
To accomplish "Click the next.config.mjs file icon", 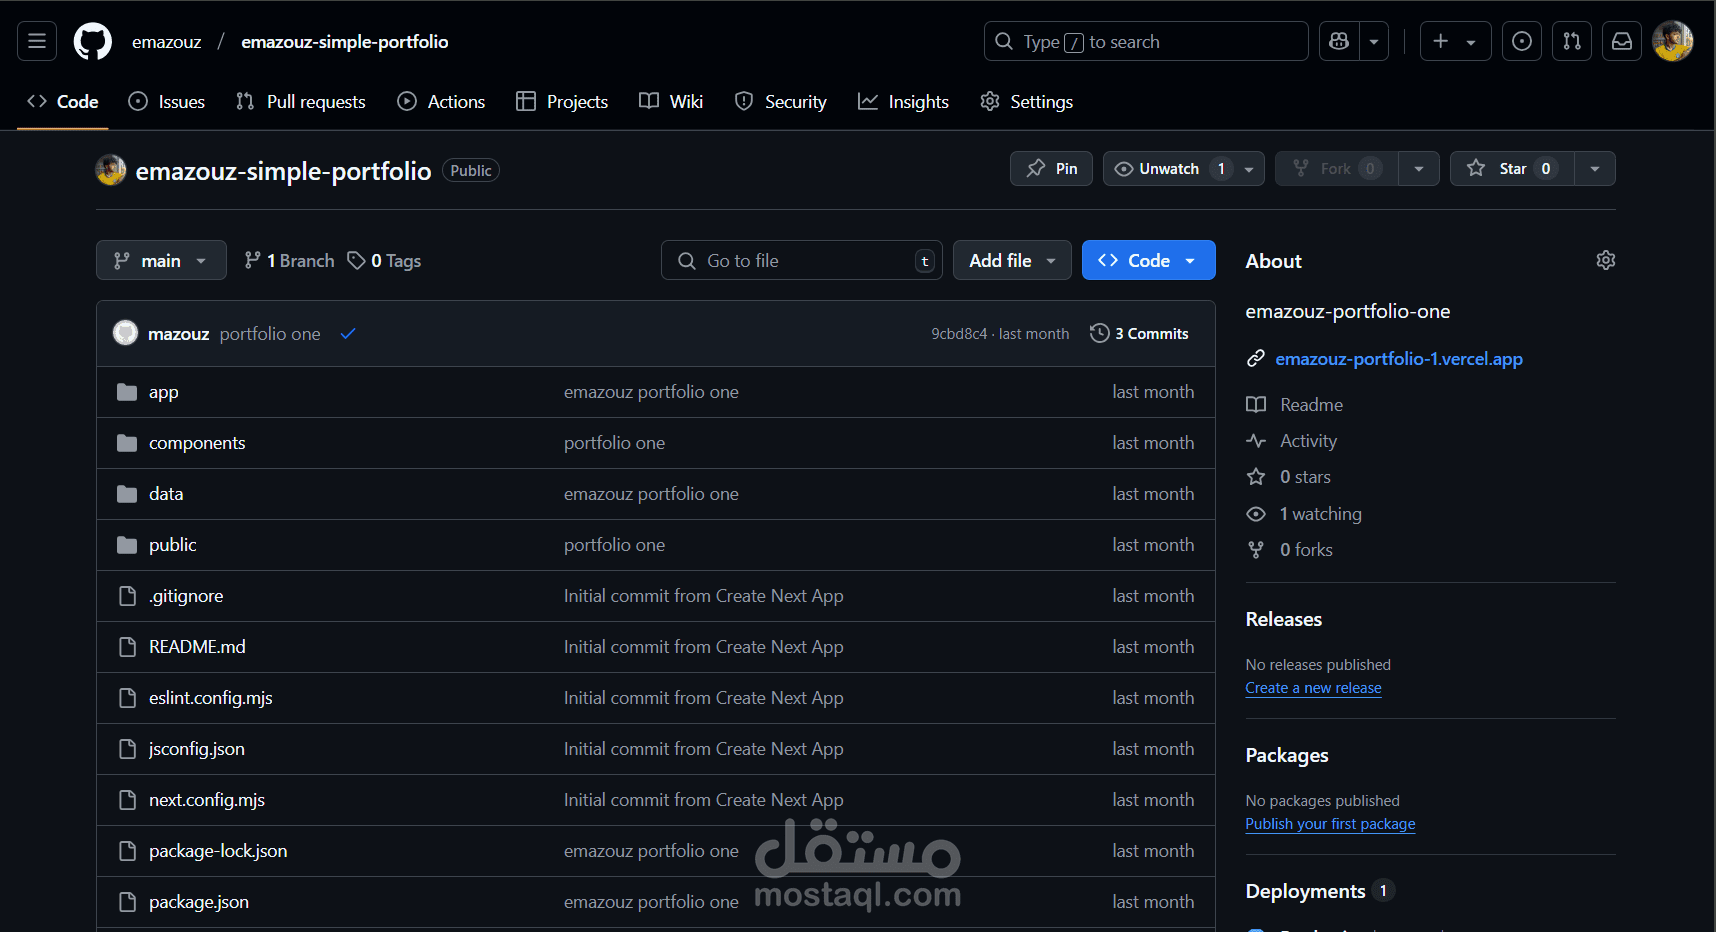I will click(127, 800).
